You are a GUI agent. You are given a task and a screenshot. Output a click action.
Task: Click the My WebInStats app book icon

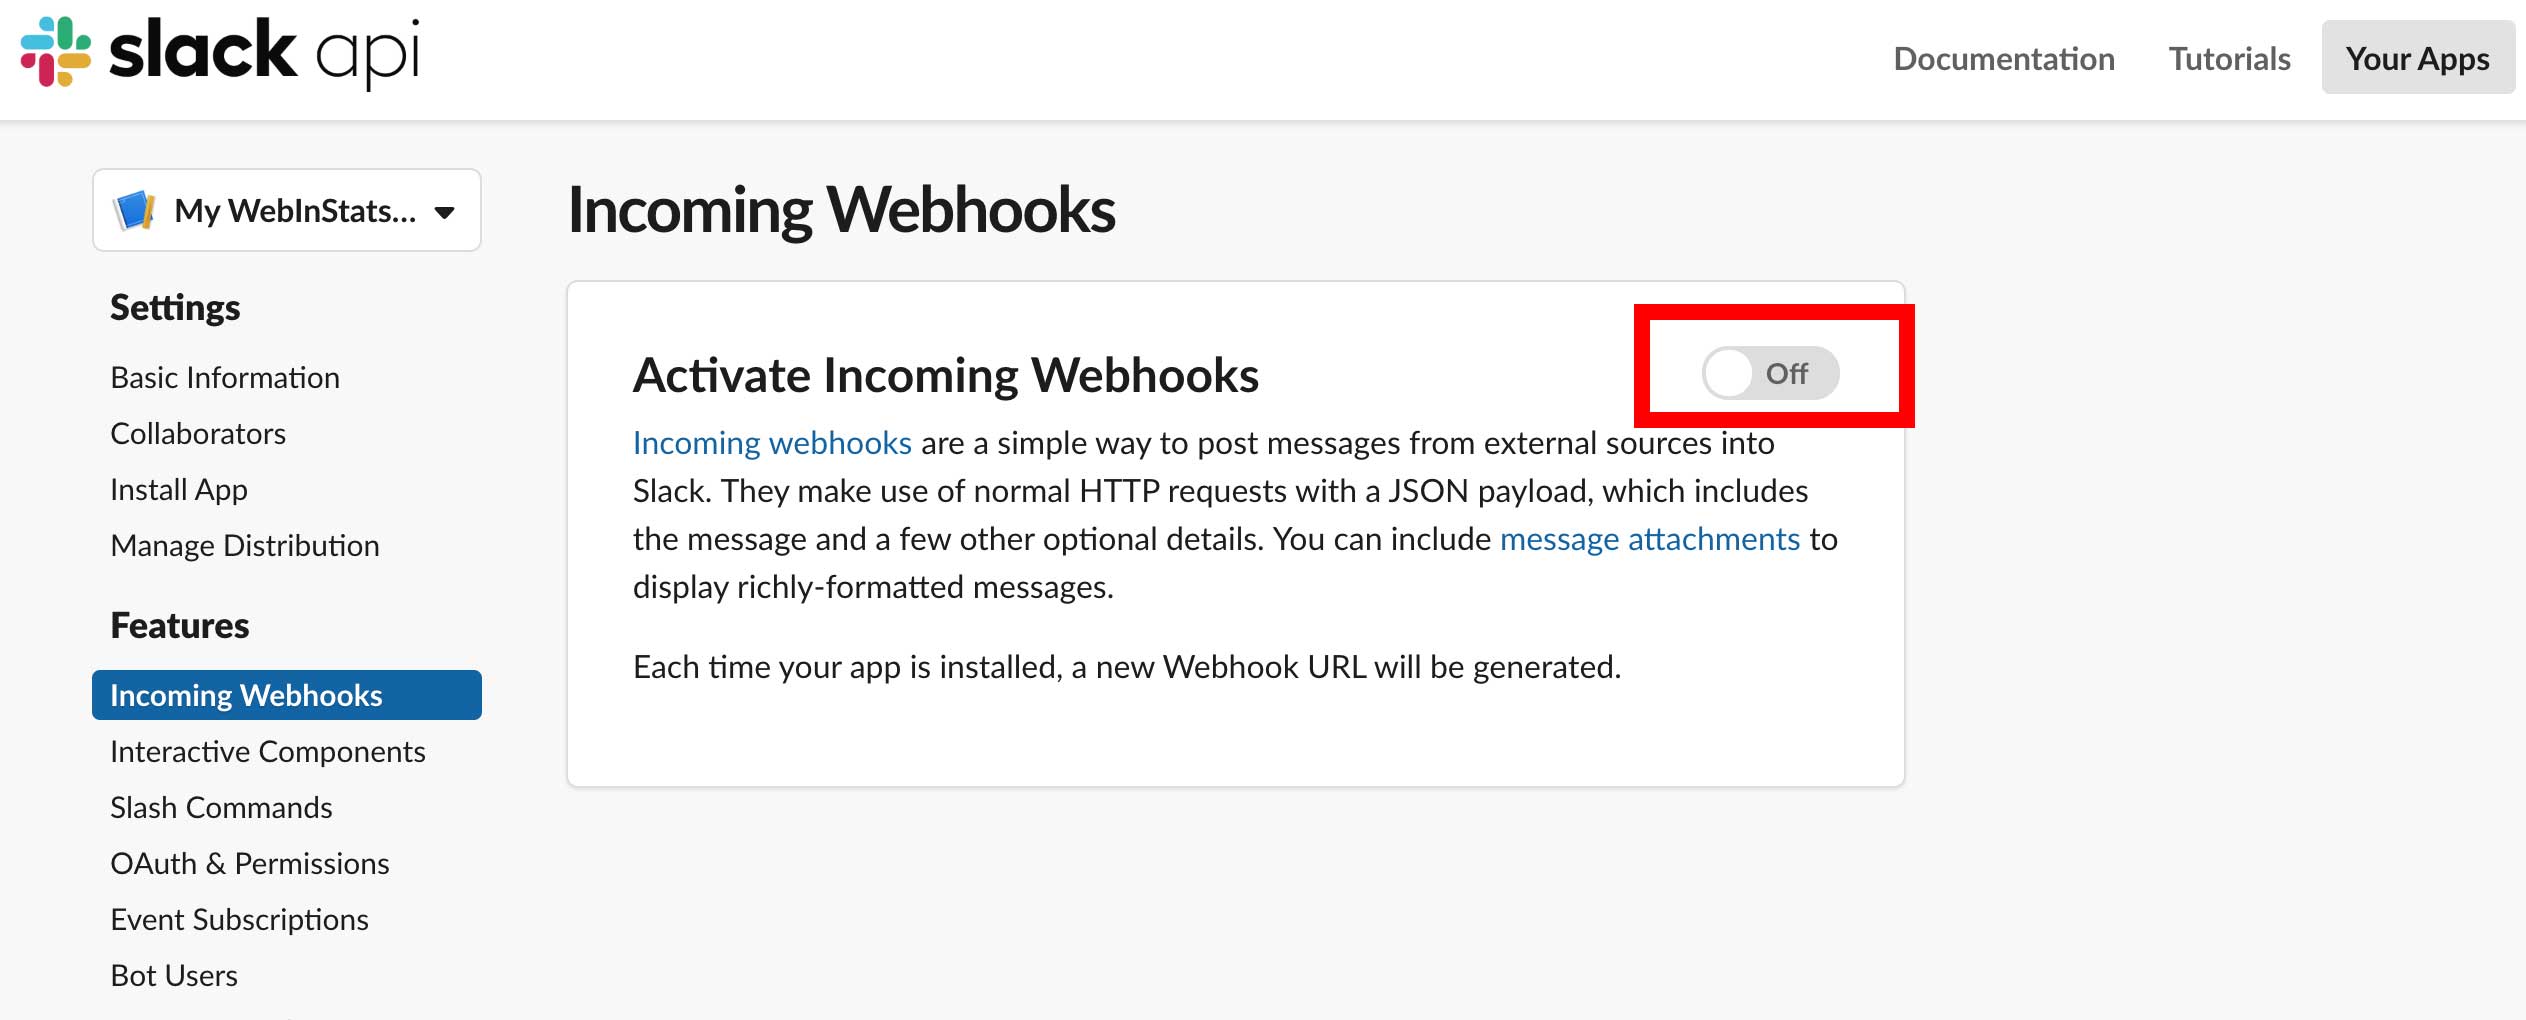[x=134, y=210]
